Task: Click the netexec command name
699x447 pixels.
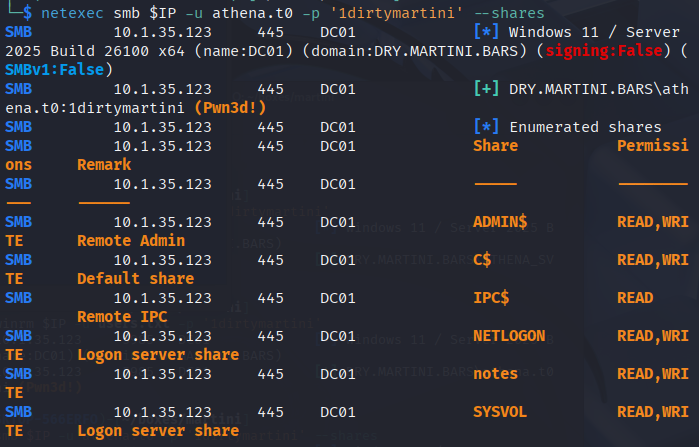Action: (x=72, y=13)
